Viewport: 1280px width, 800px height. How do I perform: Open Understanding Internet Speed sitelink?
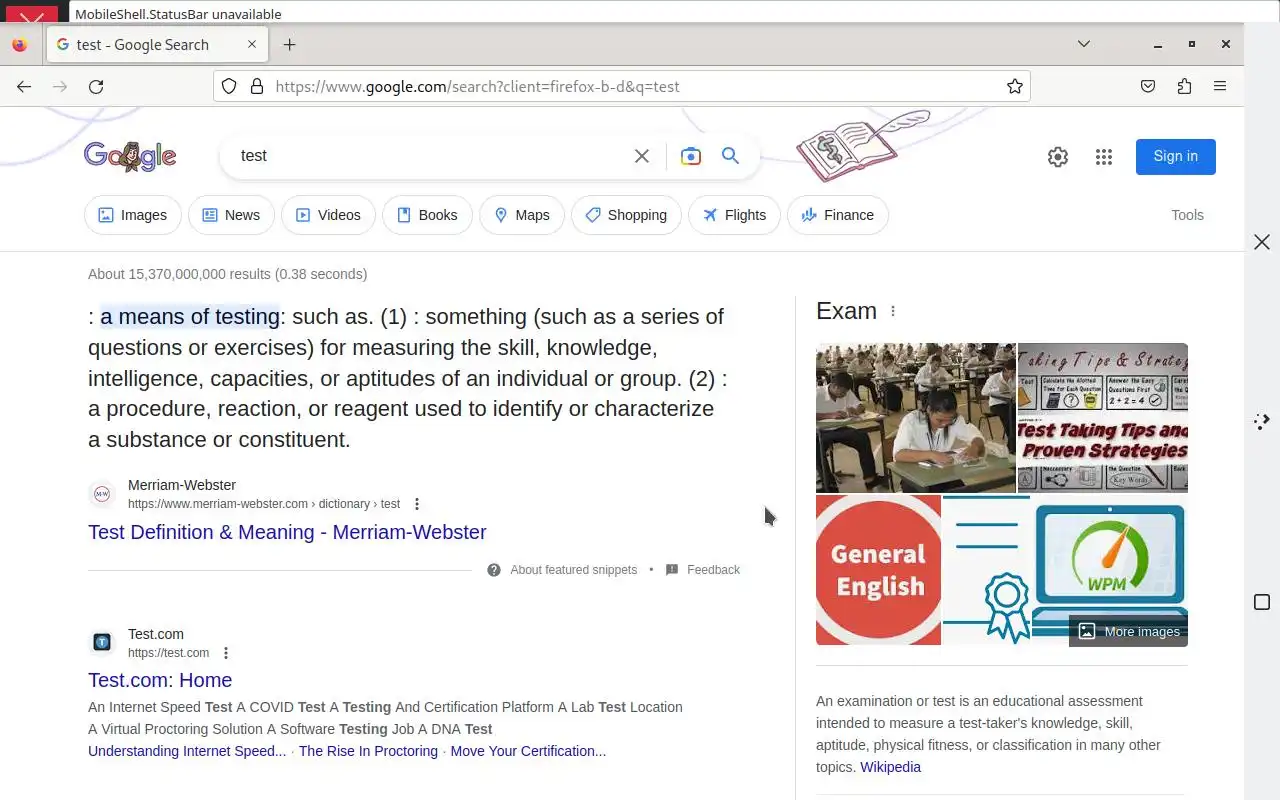(x=187, y=751)
